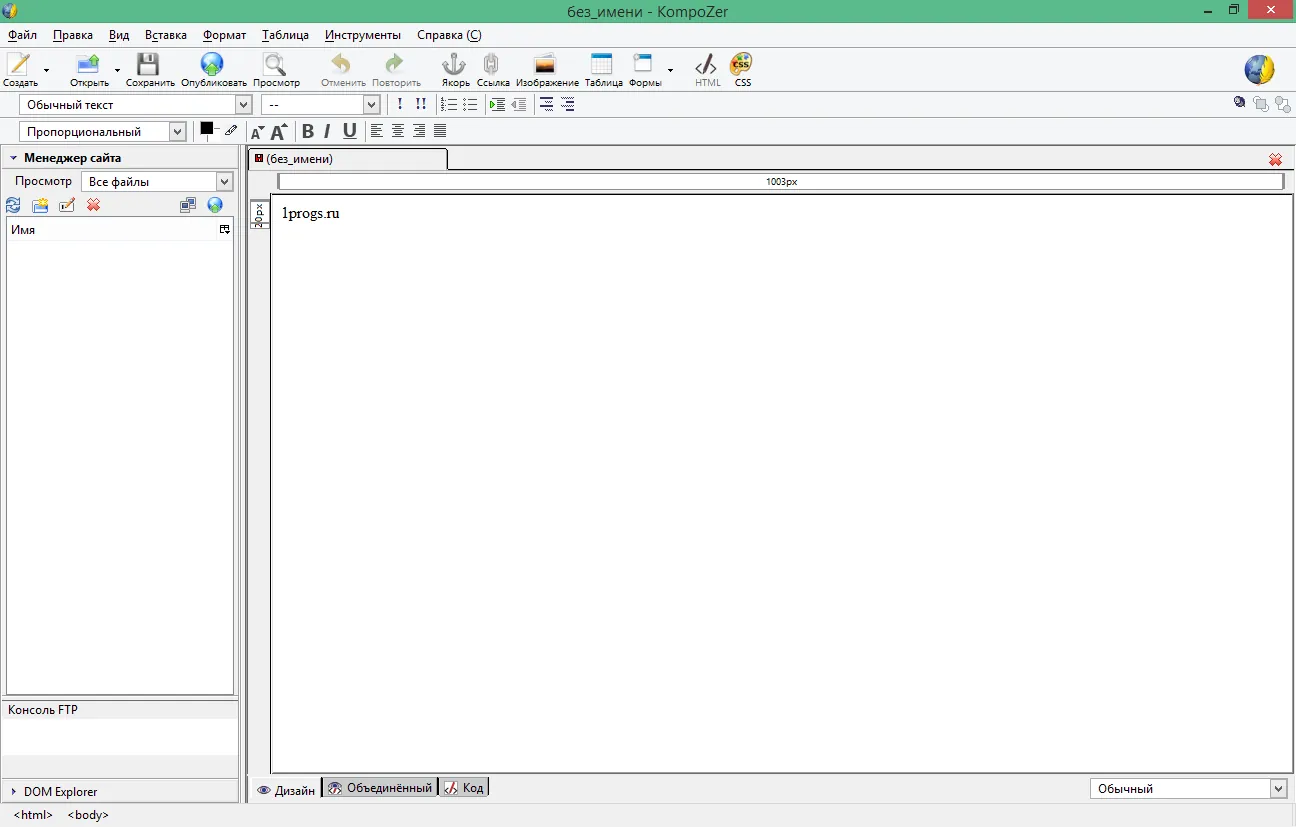Click the Создать new page icon

[19, 64]
